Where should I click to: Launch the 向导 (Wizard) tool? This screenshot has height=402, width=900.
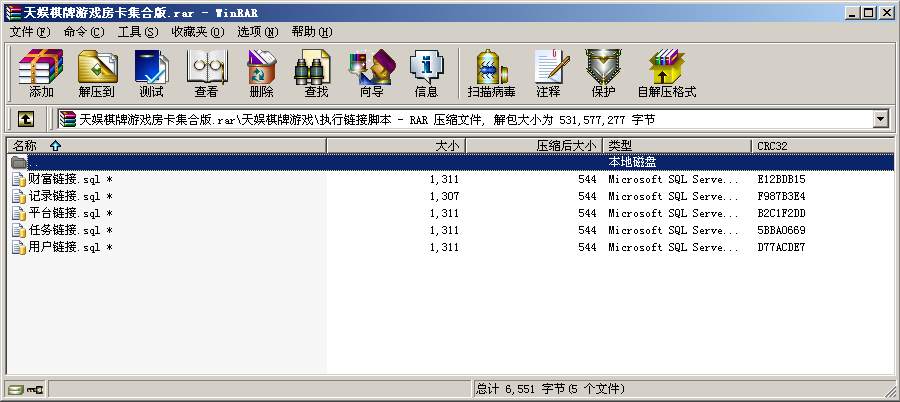[371, 72]
